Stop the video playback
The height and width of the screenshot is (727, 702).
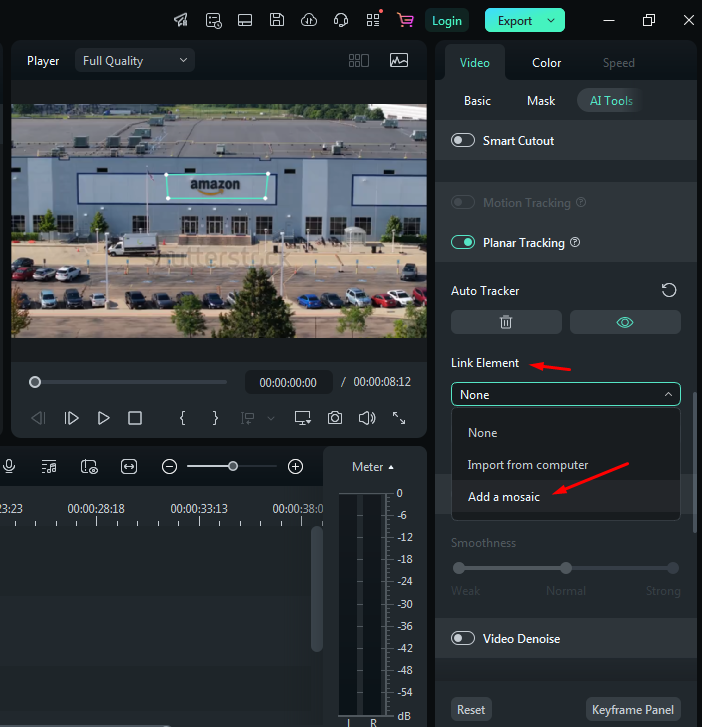pyautogui.click(x=135, y=418)
